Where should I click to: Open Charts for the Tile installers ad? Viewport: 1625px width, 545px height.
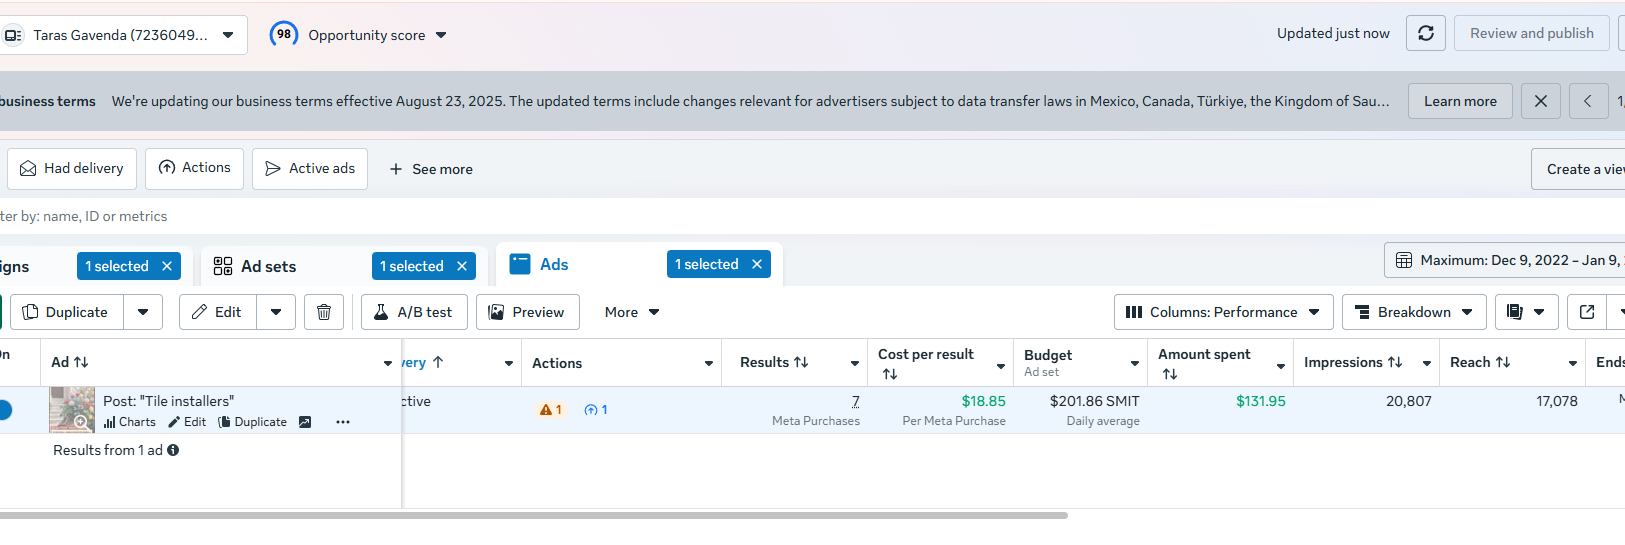tap(130, 422)
